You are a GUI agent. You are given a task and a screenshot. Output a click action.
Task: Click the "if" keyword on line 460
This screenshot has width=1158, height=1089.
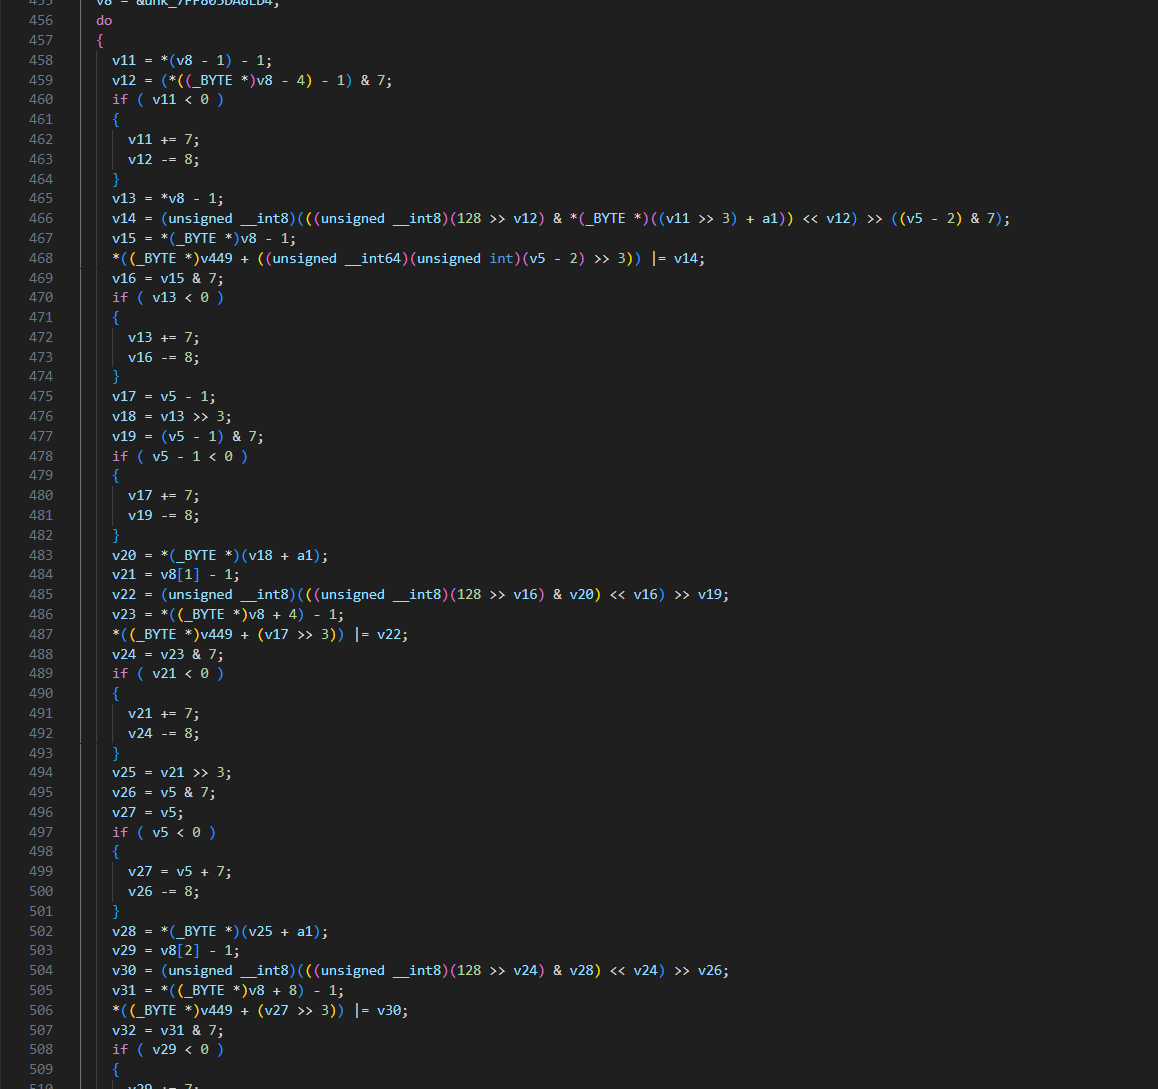pos(120,99)
